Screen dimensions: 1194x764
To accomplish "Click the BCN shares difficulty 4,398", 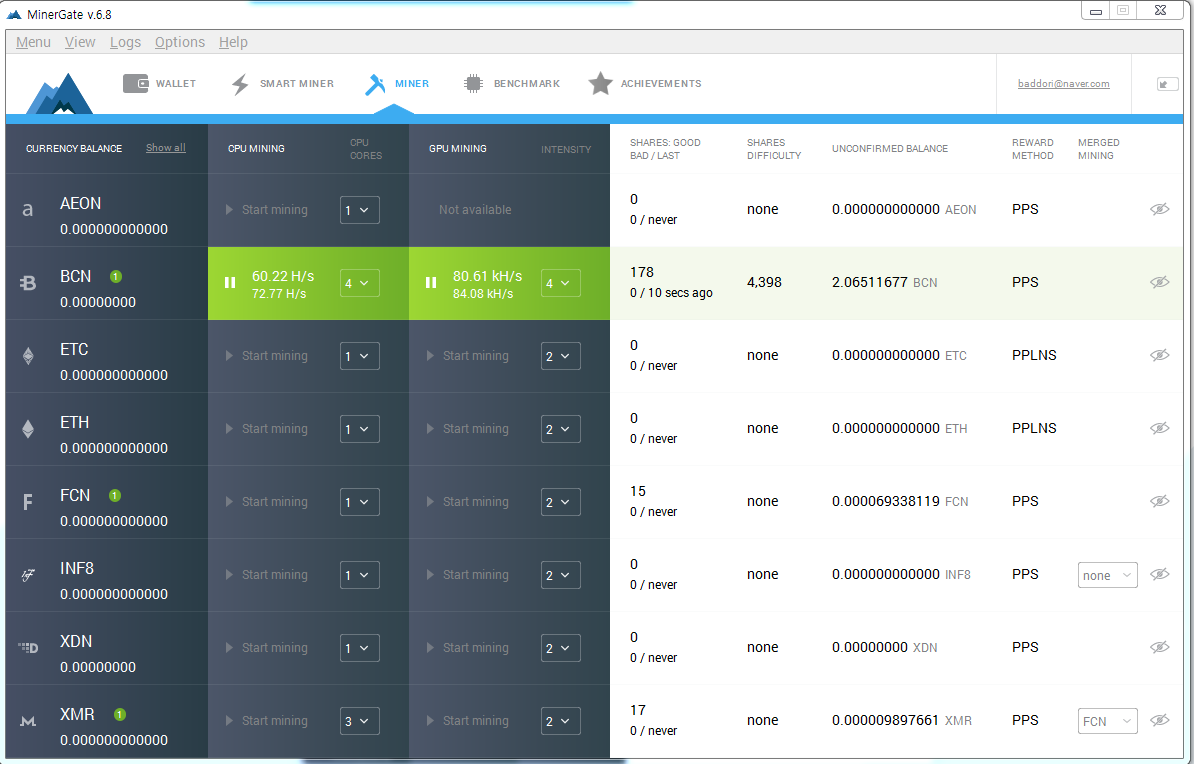I will click(x=765, y=283).
